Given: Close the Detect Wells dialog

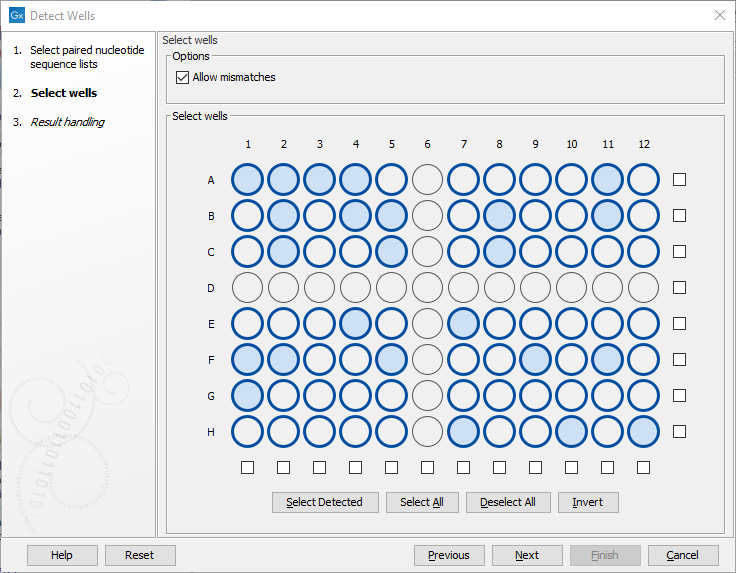Looking at the screenshot, I should [x=719, y=15].
